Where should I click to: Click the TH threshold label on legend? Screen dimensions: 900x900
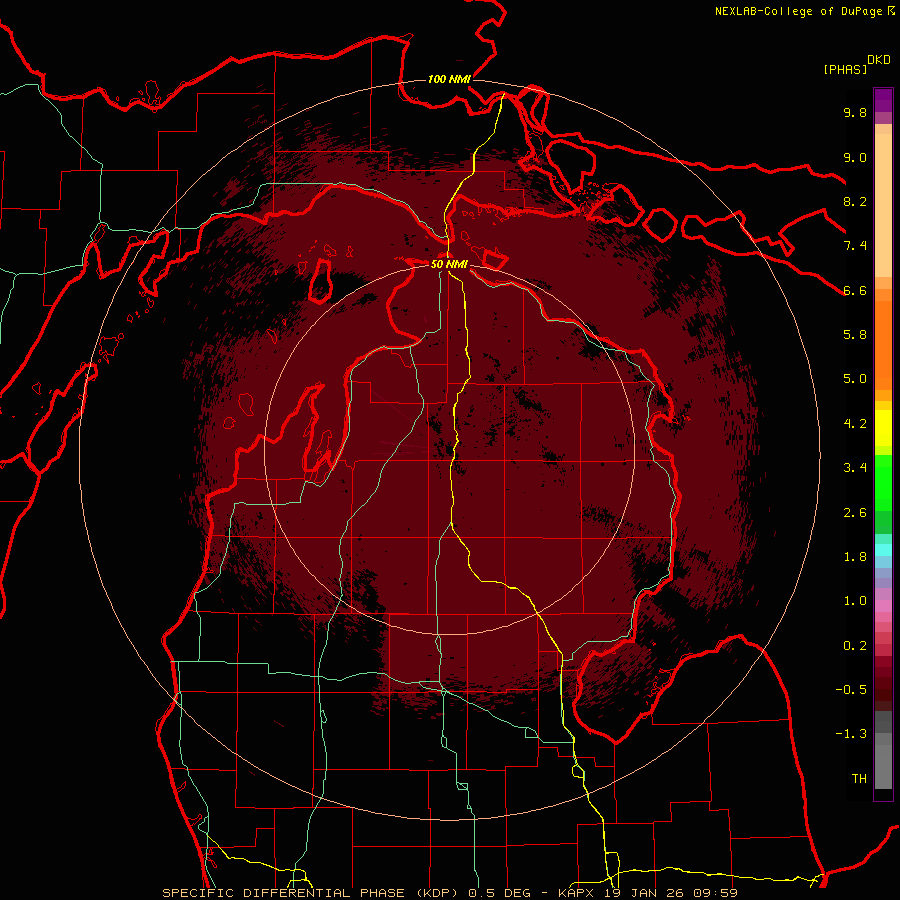coord(859,779)
